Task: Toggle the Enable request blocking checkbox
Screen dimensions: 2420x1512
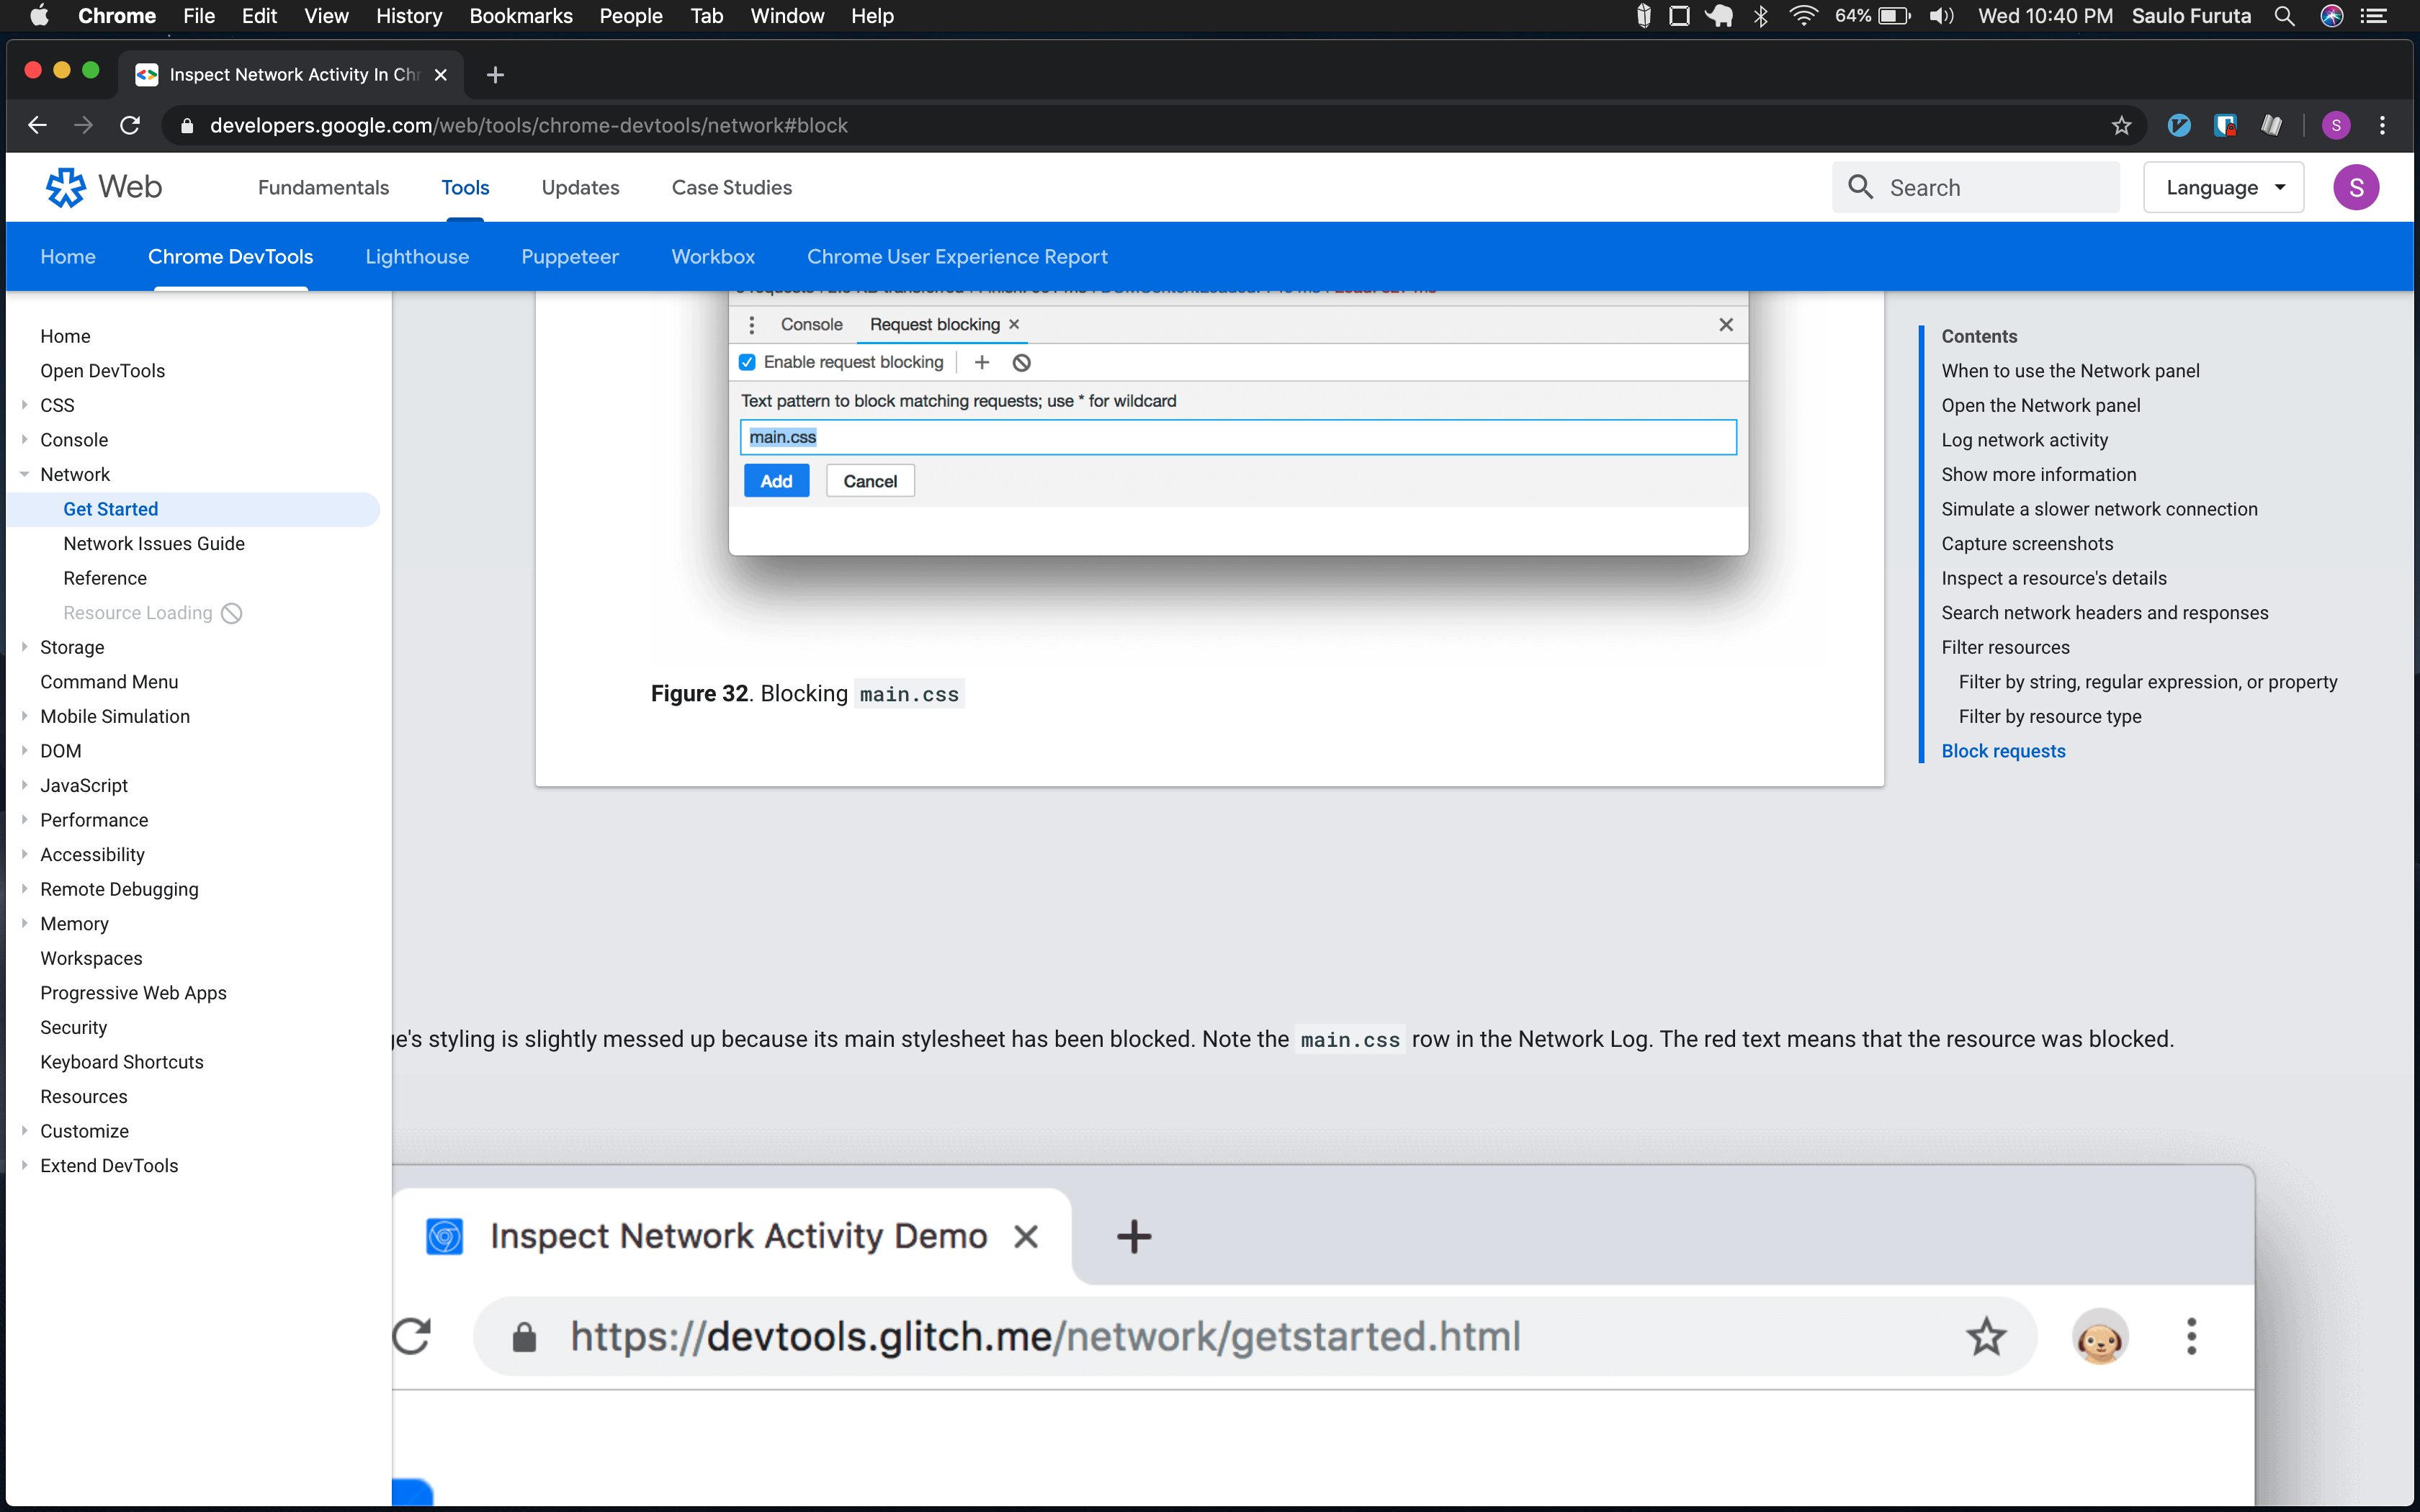Action: [747, 362]
